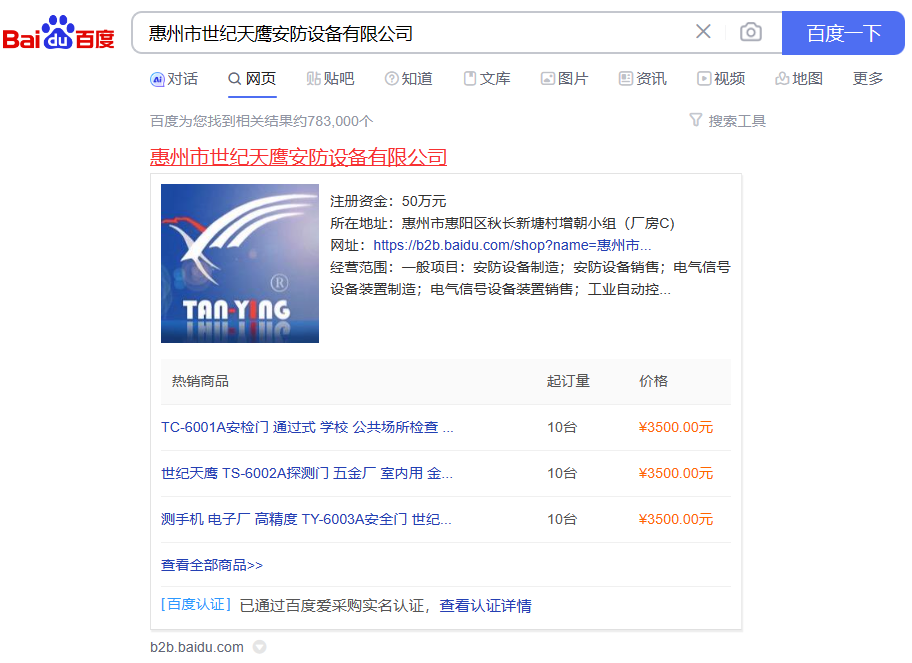Open camera image search
Screen dimensions: 912x663
tap(750, 32)
